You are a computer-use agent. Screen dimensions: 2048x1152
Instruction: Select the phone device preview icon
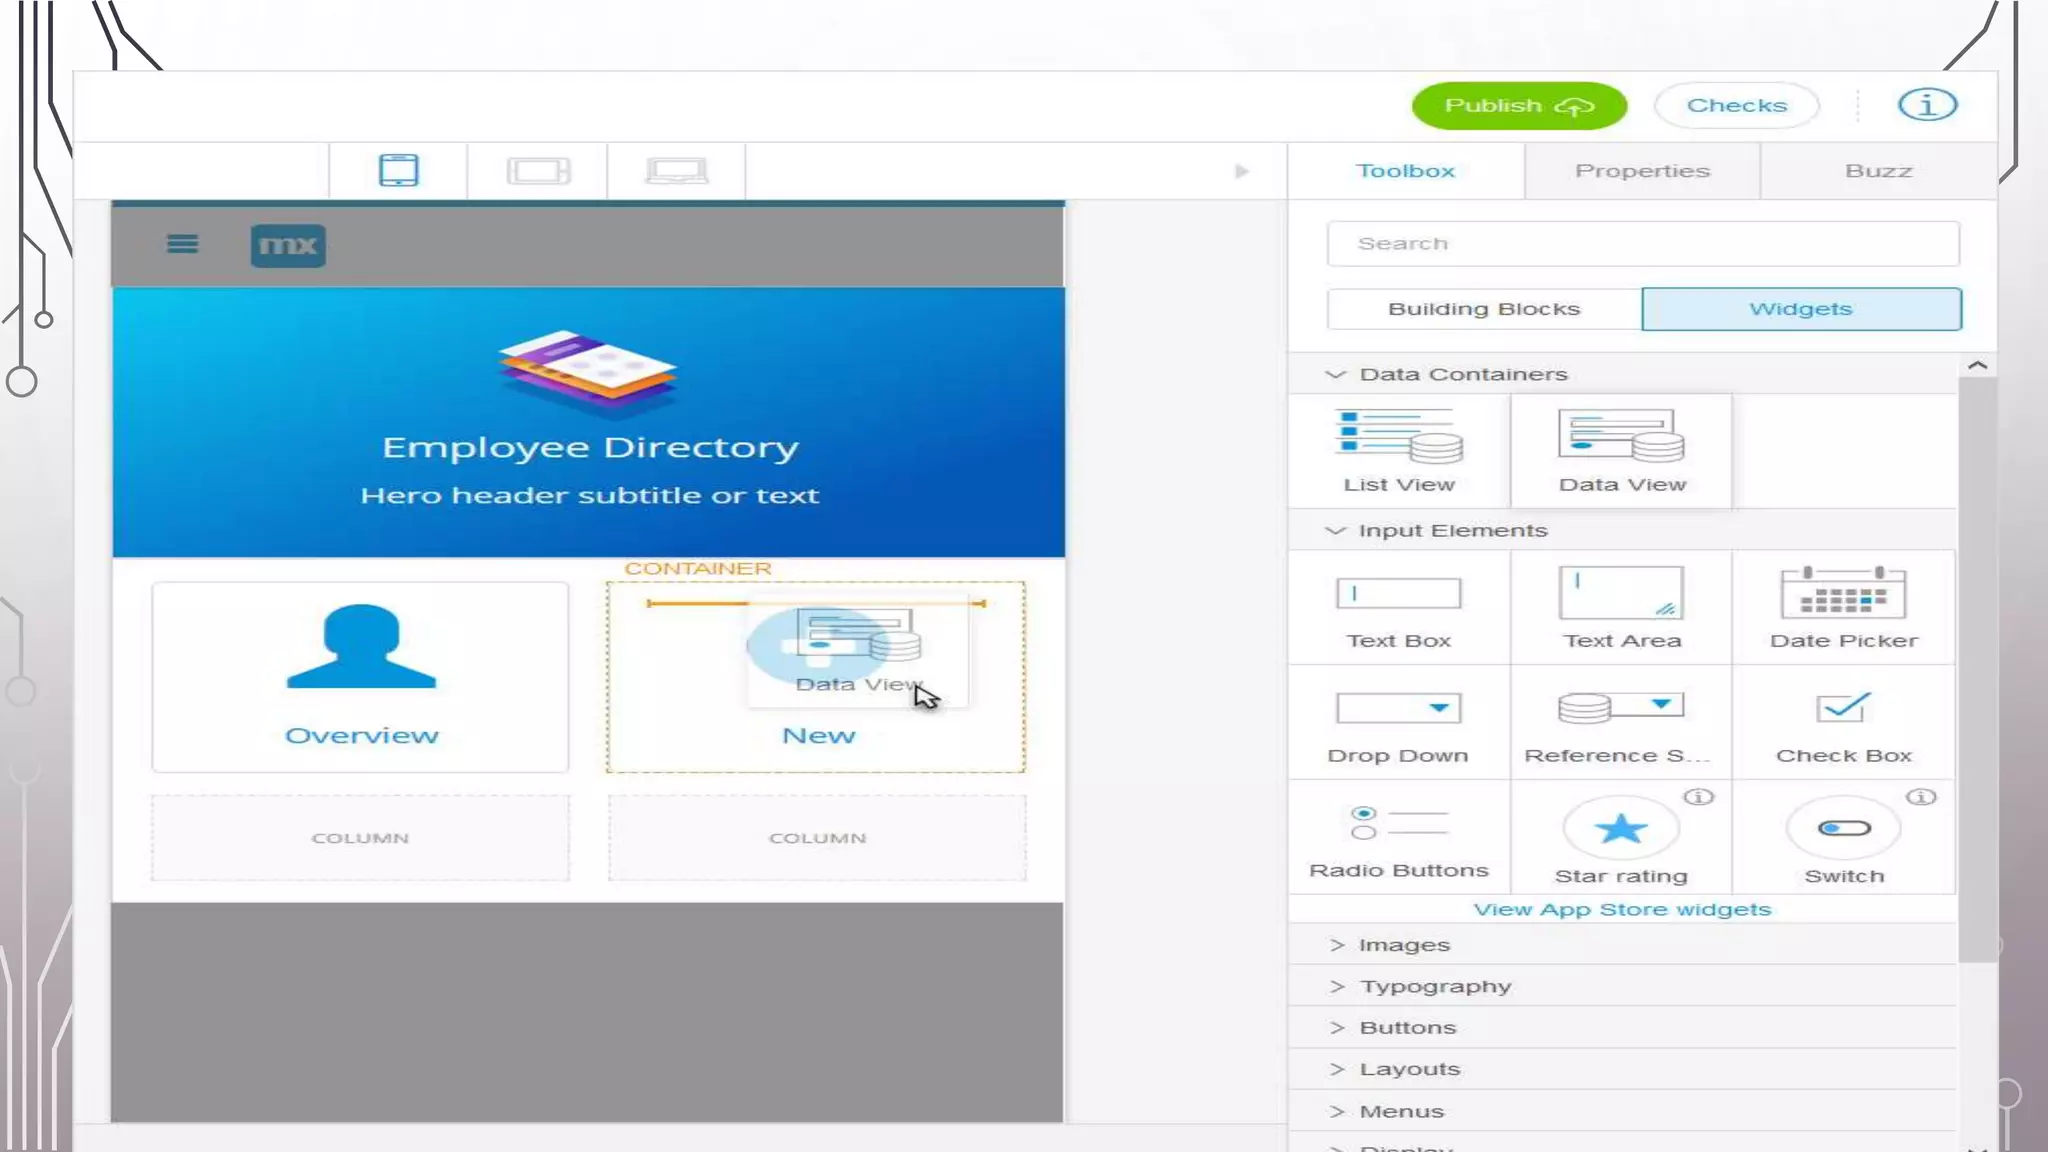[398, 170]
